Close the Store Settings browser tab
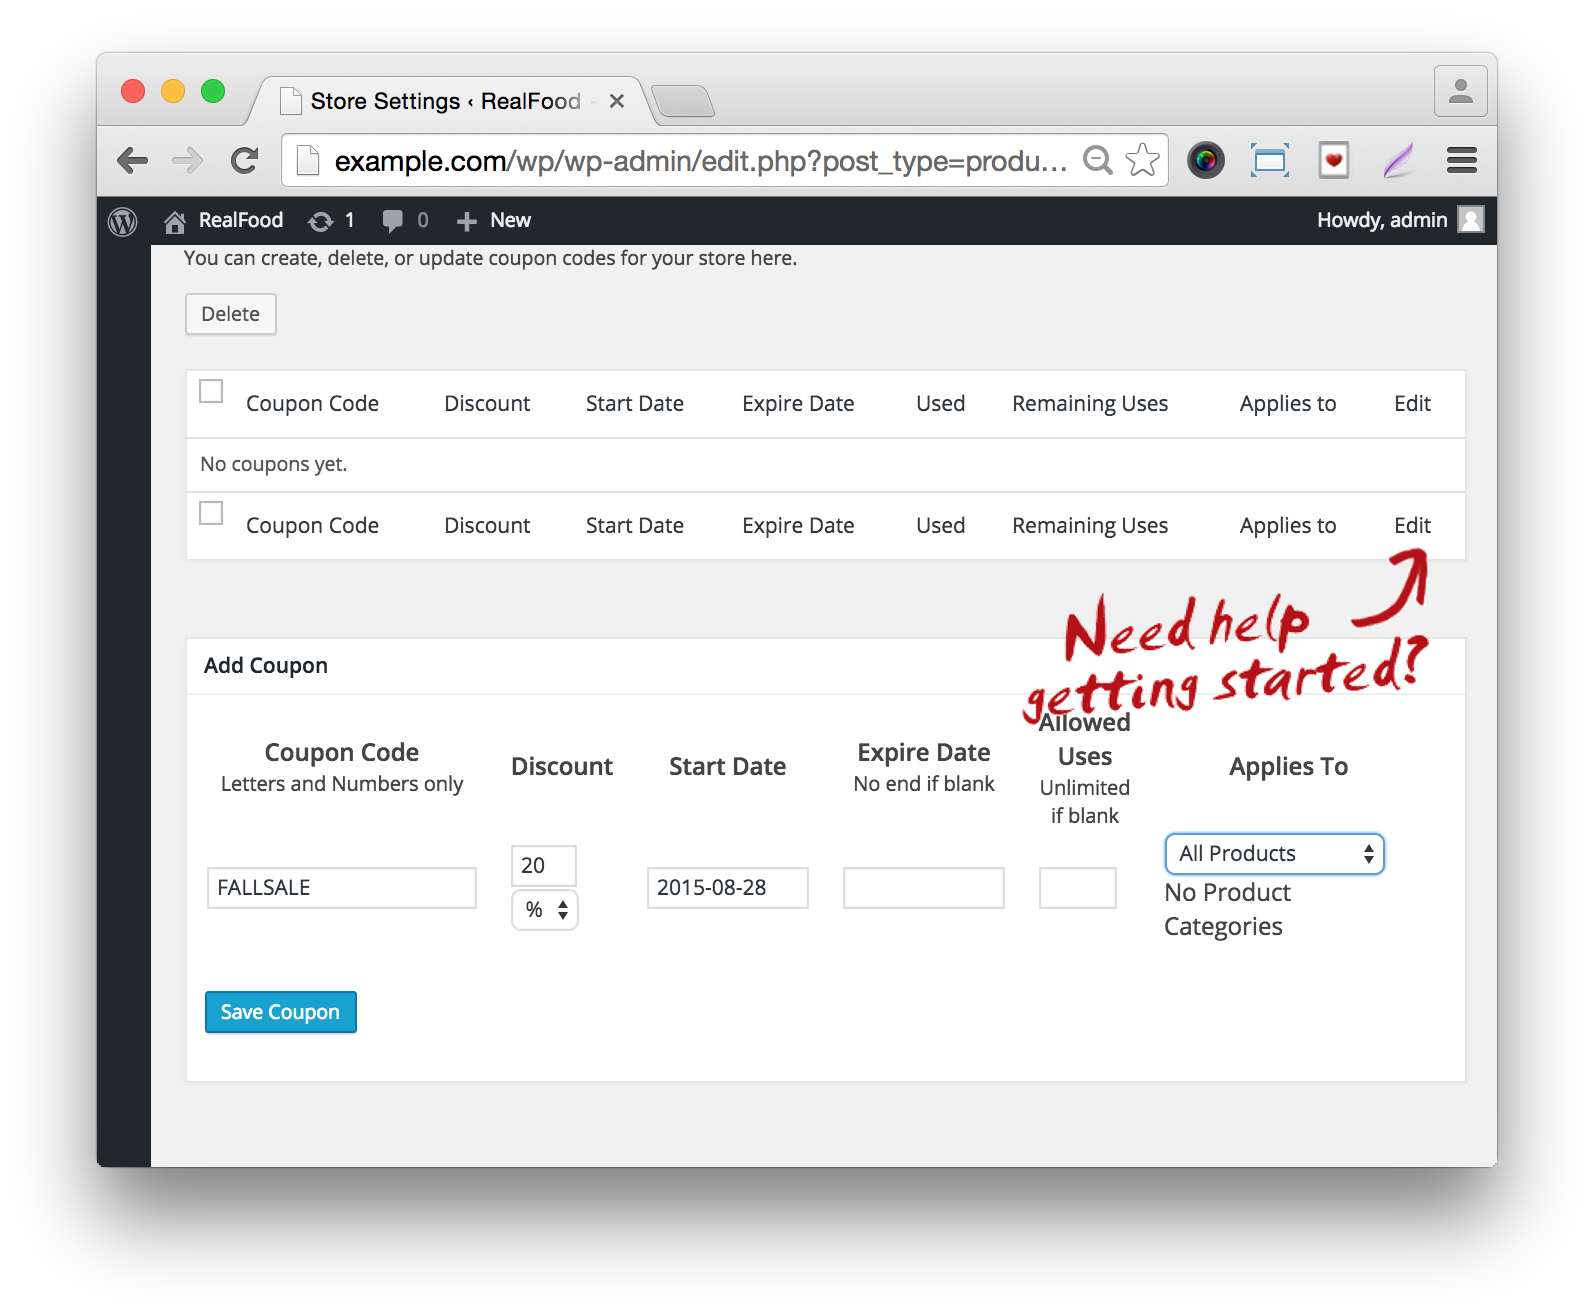Viewport: 1593px width, 1315px height. 617,101
